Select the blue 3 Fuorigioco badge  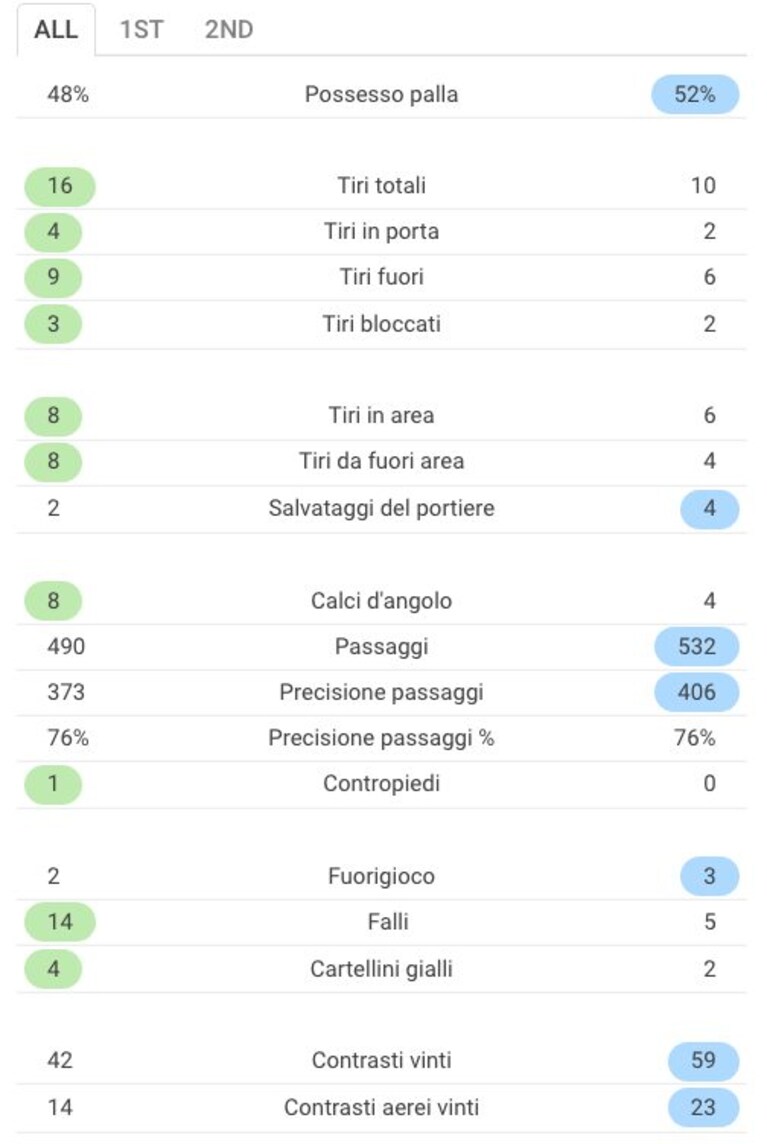(709, 876)
